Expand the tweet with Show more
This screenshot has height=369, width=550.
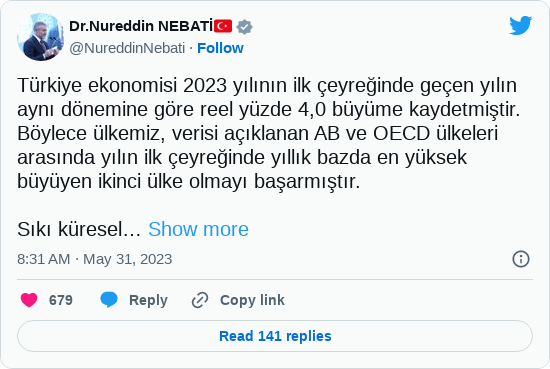tap(199, 229)
